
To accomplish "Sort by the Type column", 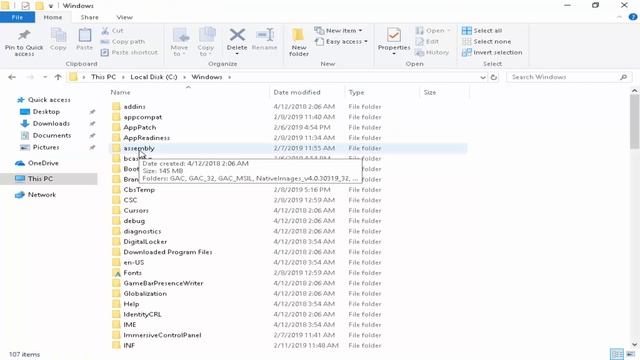I will [356, 93].
